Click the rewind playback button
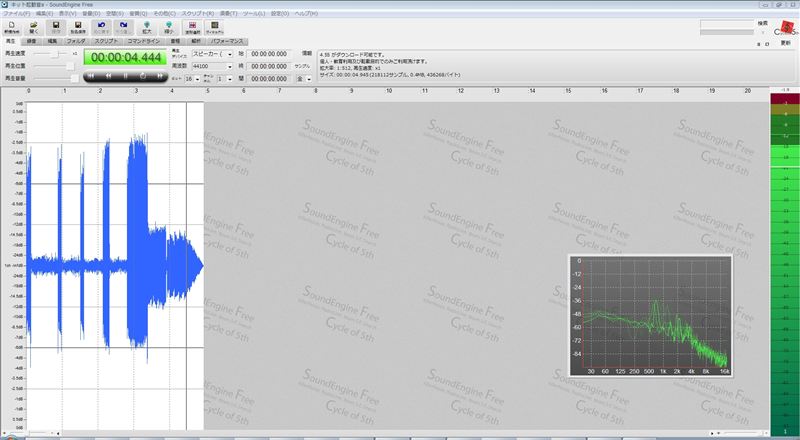The image size is (800, 440). [108, 76]
